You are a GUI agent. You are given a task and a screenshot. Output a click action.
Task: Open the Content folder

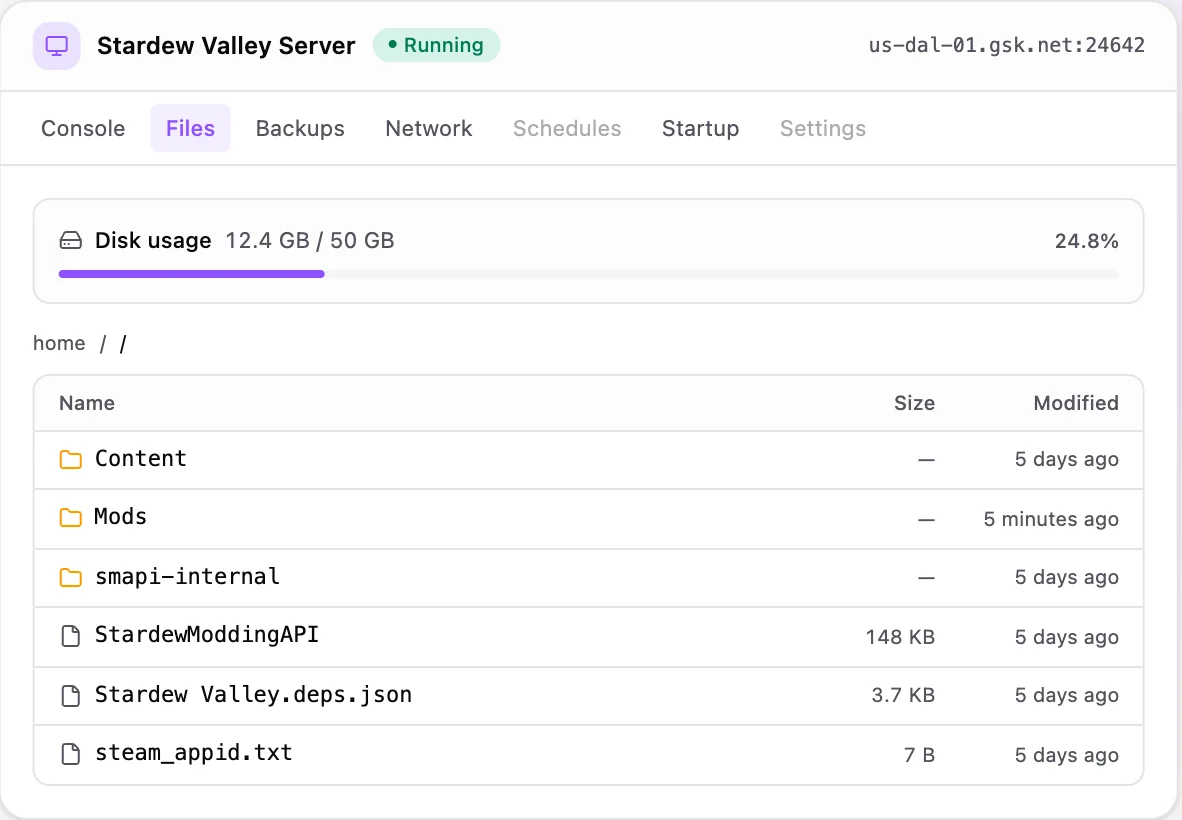click(x=140, y=459)
